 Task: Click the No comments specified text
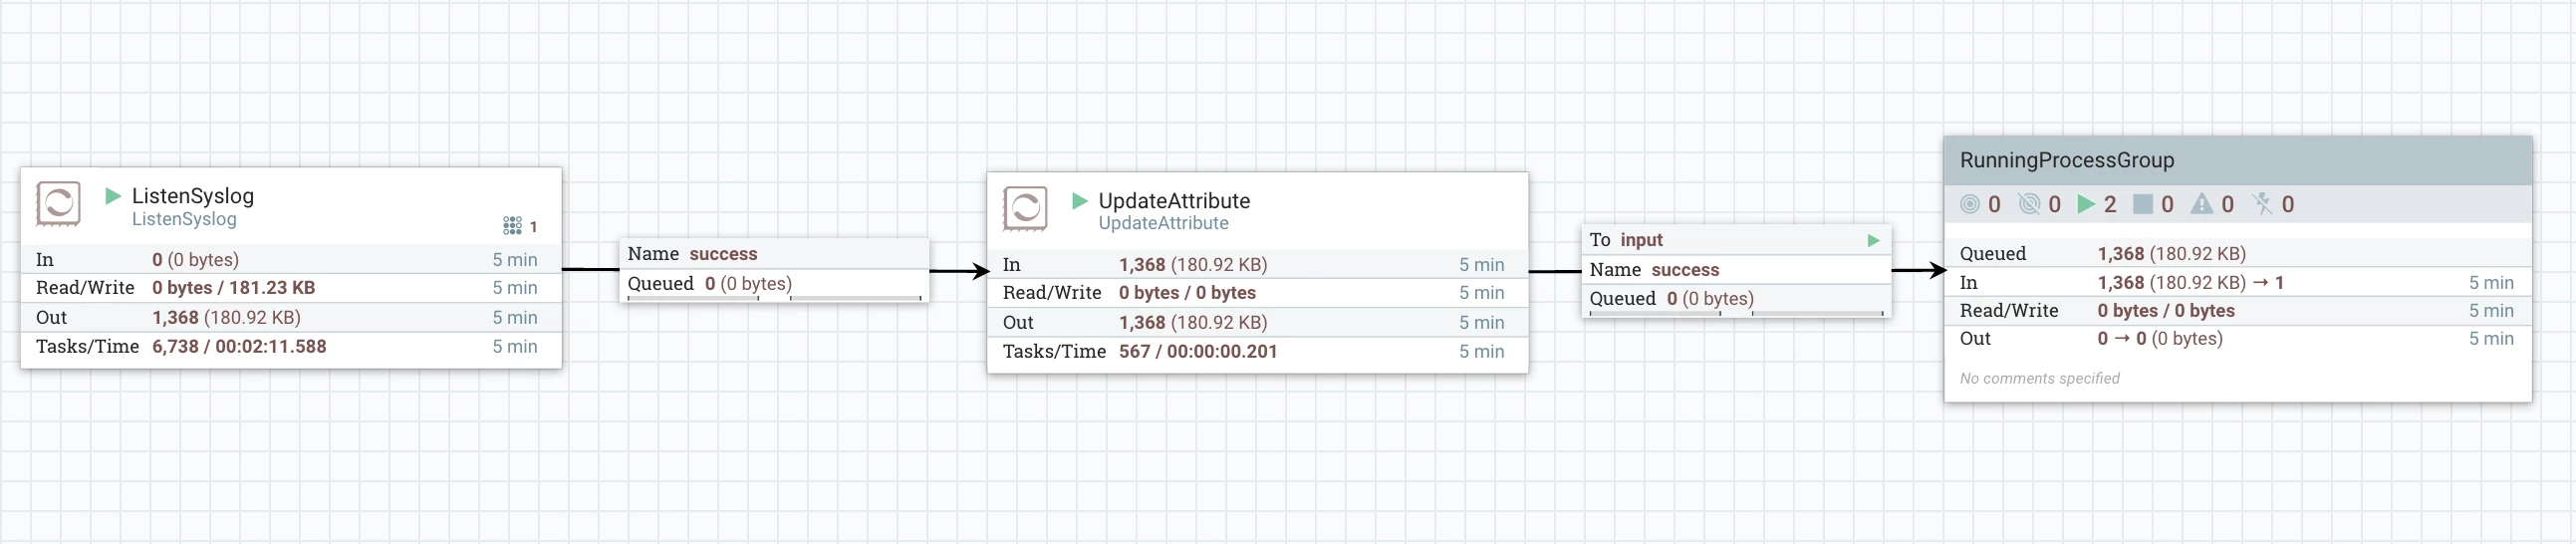pos(2039,378)
